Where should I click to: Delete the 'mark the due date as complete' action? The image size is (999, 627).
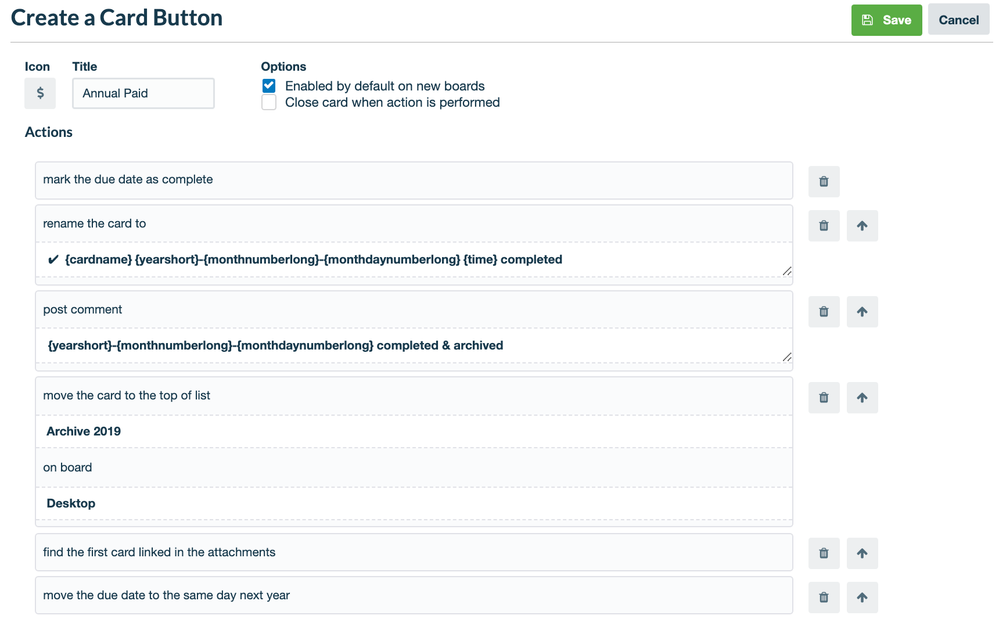[823, 181]
